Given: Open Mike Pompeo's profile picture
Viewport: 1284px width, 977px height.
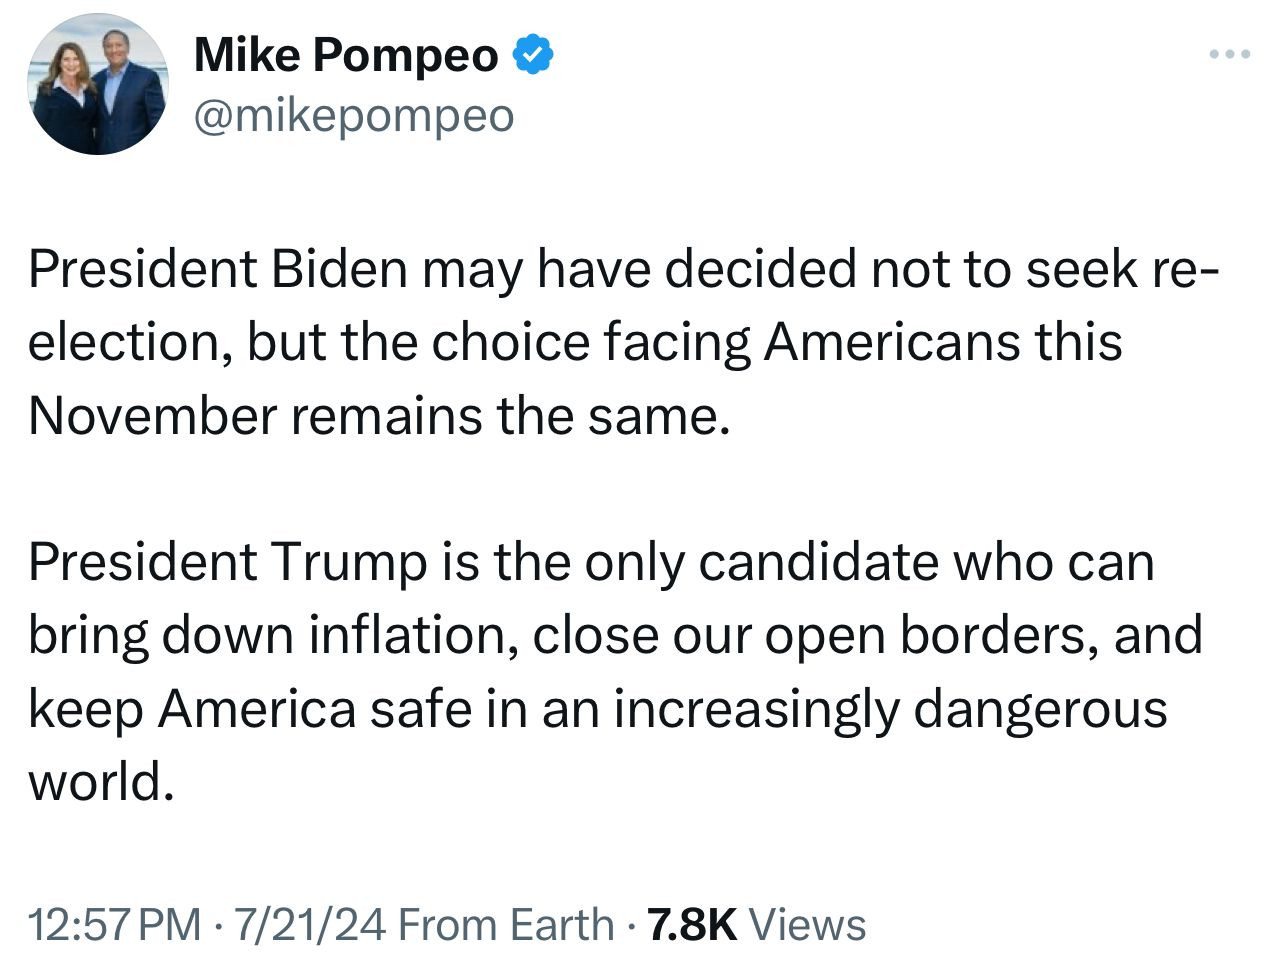Looking at the screenshot, I should coord(98,84).
